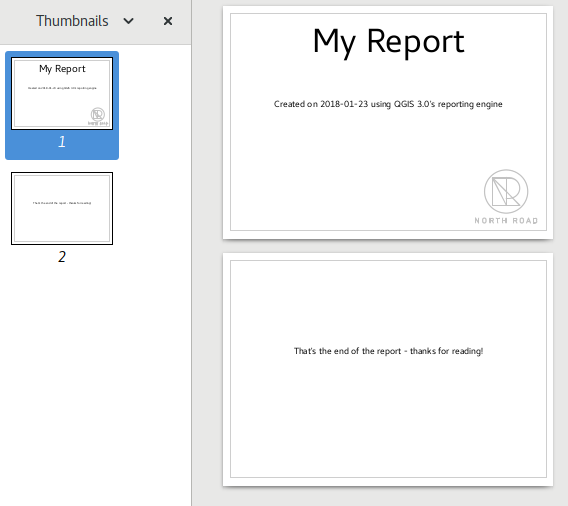The image size is (568, 506).
Task: Click the 'That's the end of the report' text
Action: (x=388, y=351)
